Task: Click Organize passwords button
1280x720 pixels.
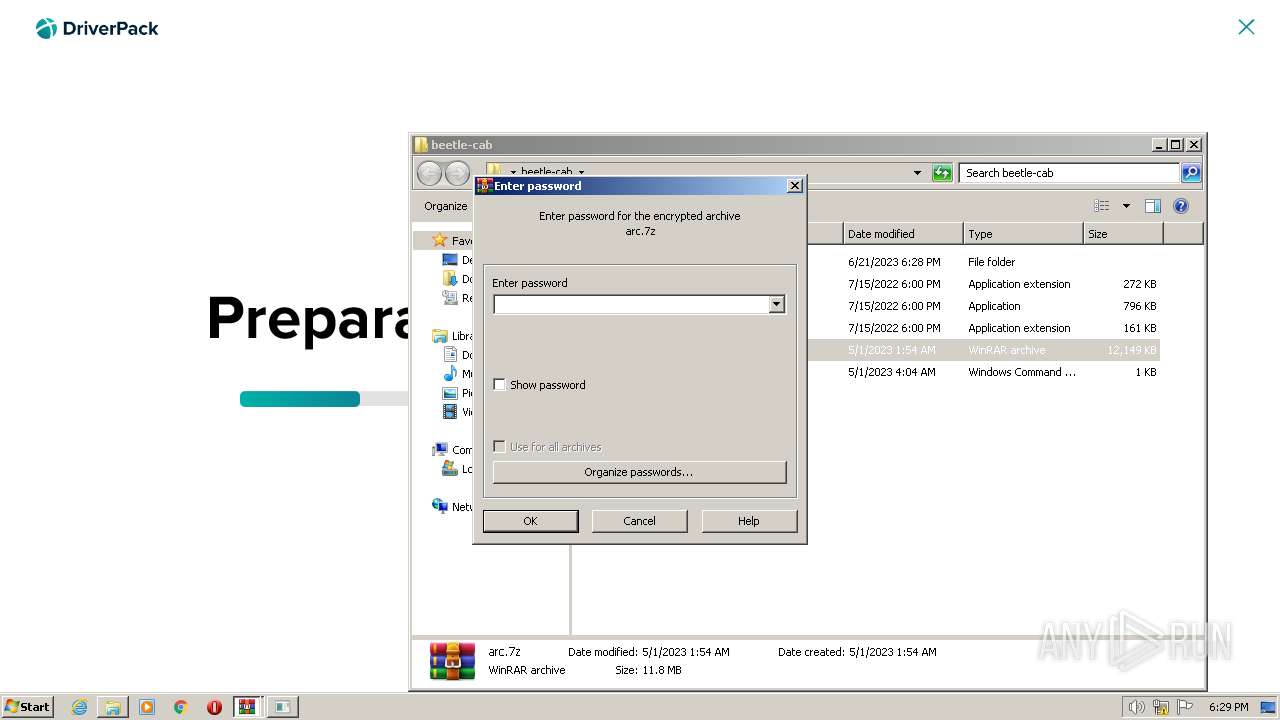Action: [x=639, y=472]
